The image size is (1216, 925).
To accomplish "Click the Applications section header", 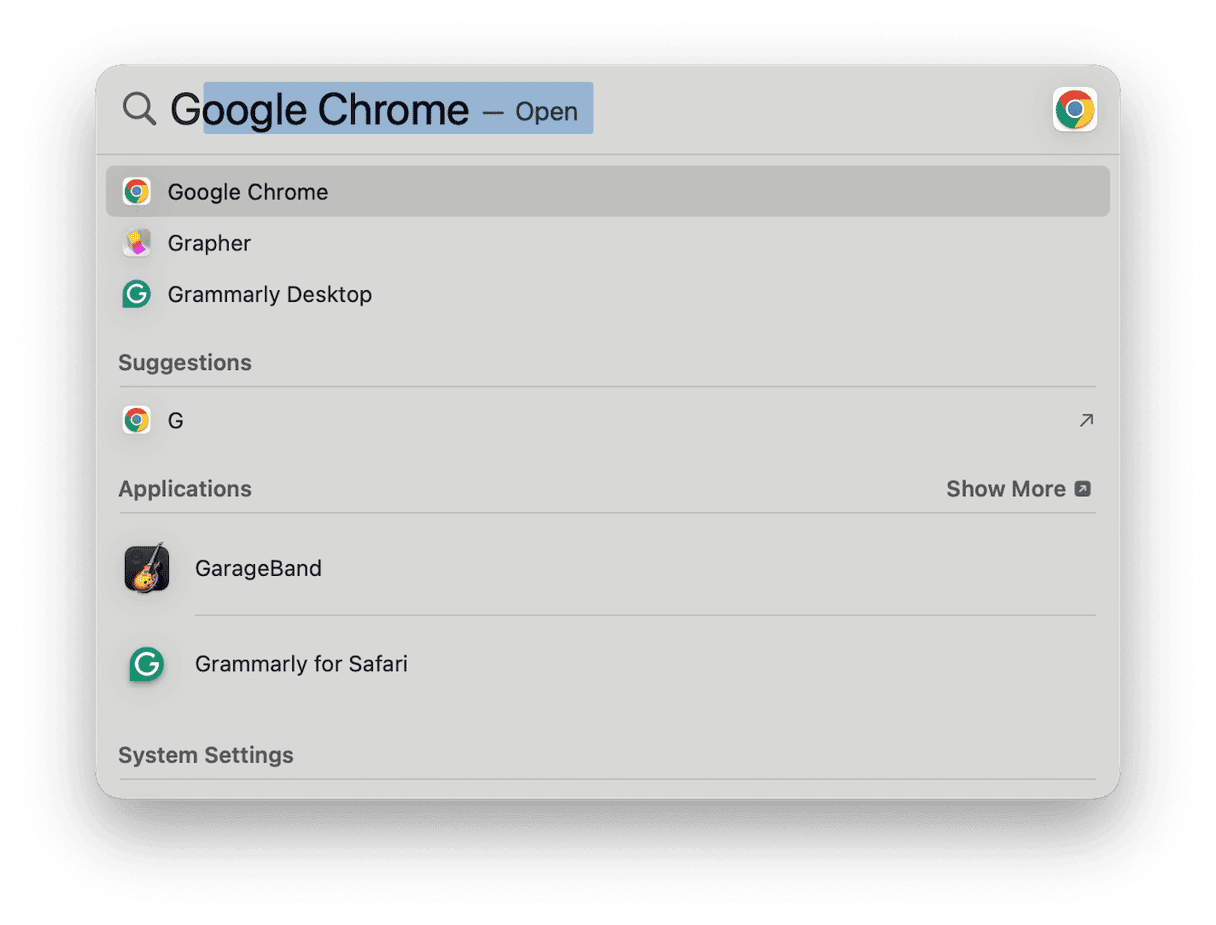I will point(185,488).
